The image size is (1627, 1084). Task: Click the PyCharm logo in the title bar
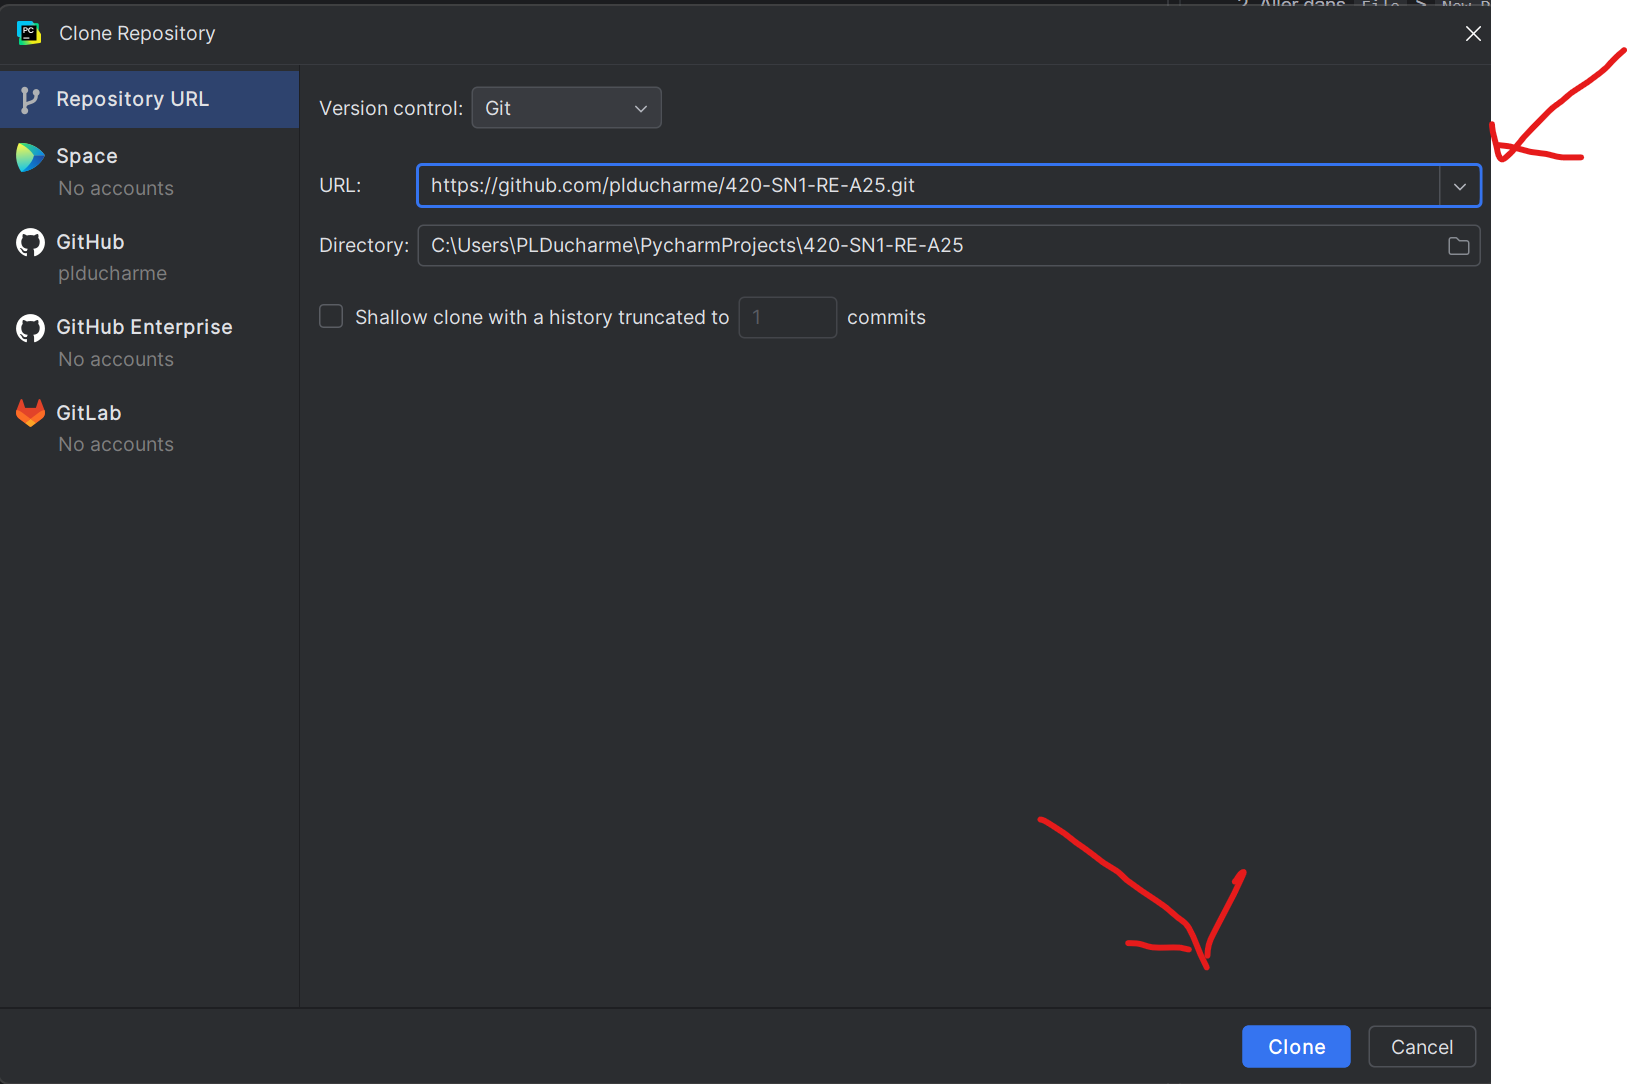coord(29,33)
